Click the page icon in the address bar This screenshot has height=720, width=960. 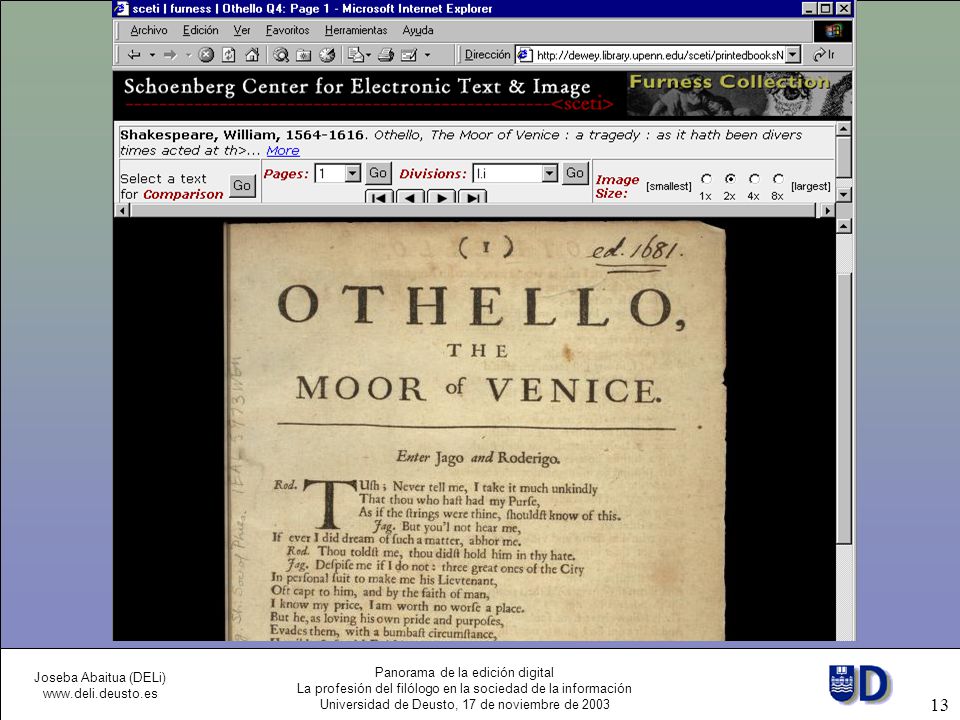click(x=524, y=55)
